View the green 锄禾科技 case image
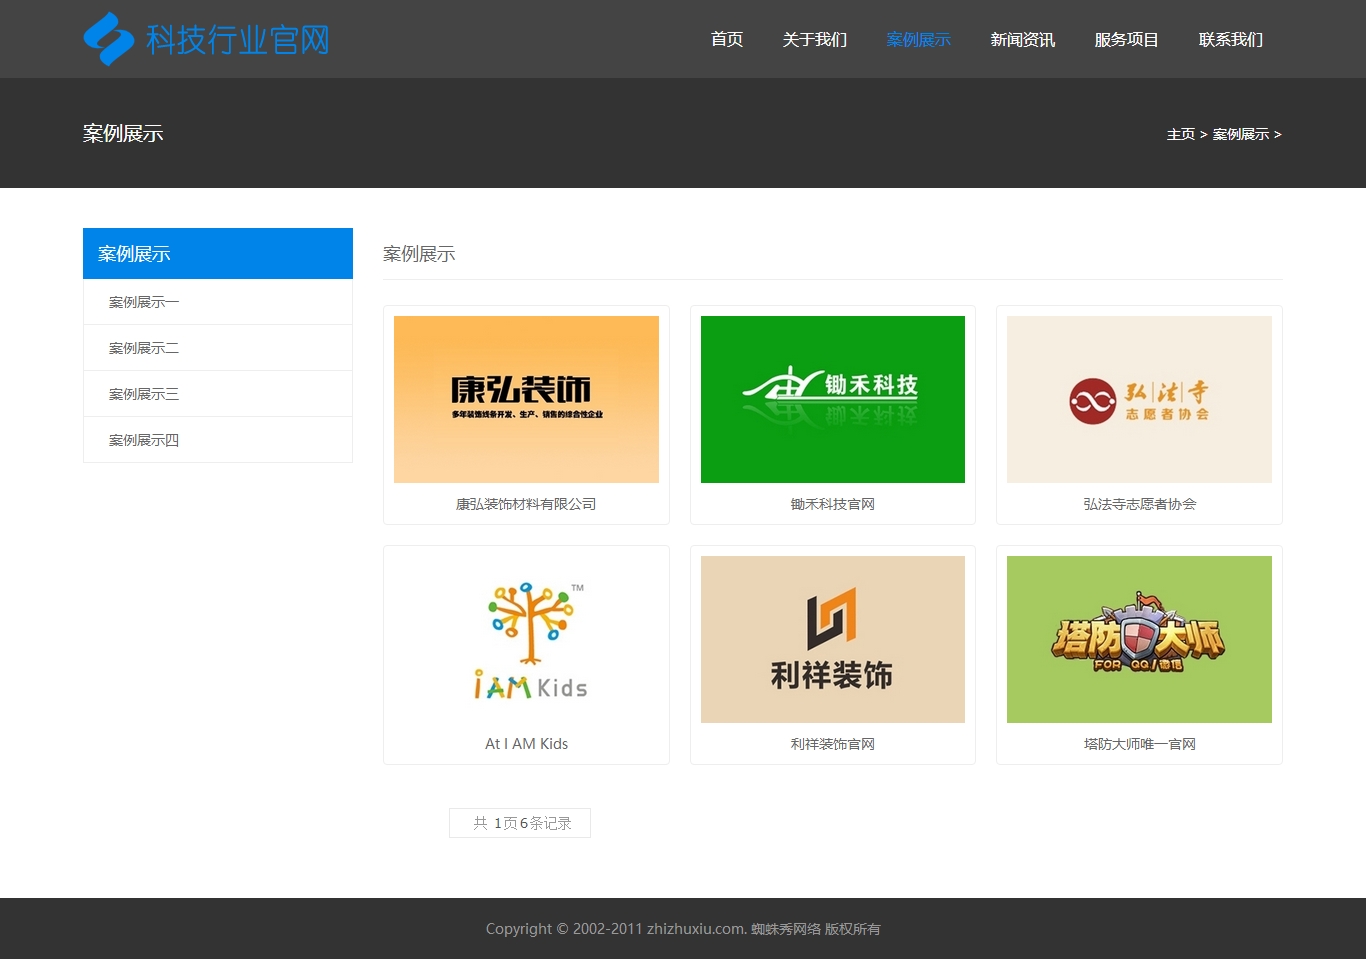The height and width of the screenshot is (959, 1366). coord(832,399)
